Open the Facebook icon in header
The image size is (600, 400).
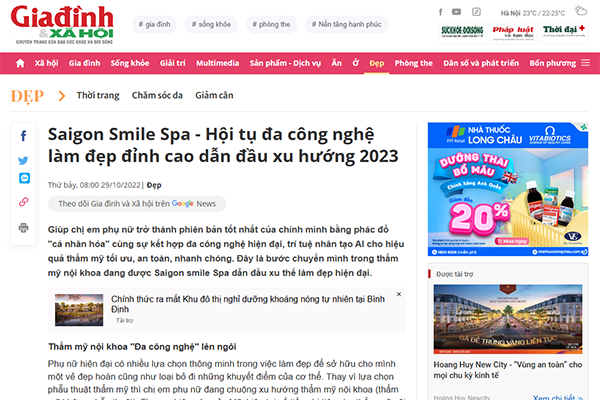click(440, 12)
